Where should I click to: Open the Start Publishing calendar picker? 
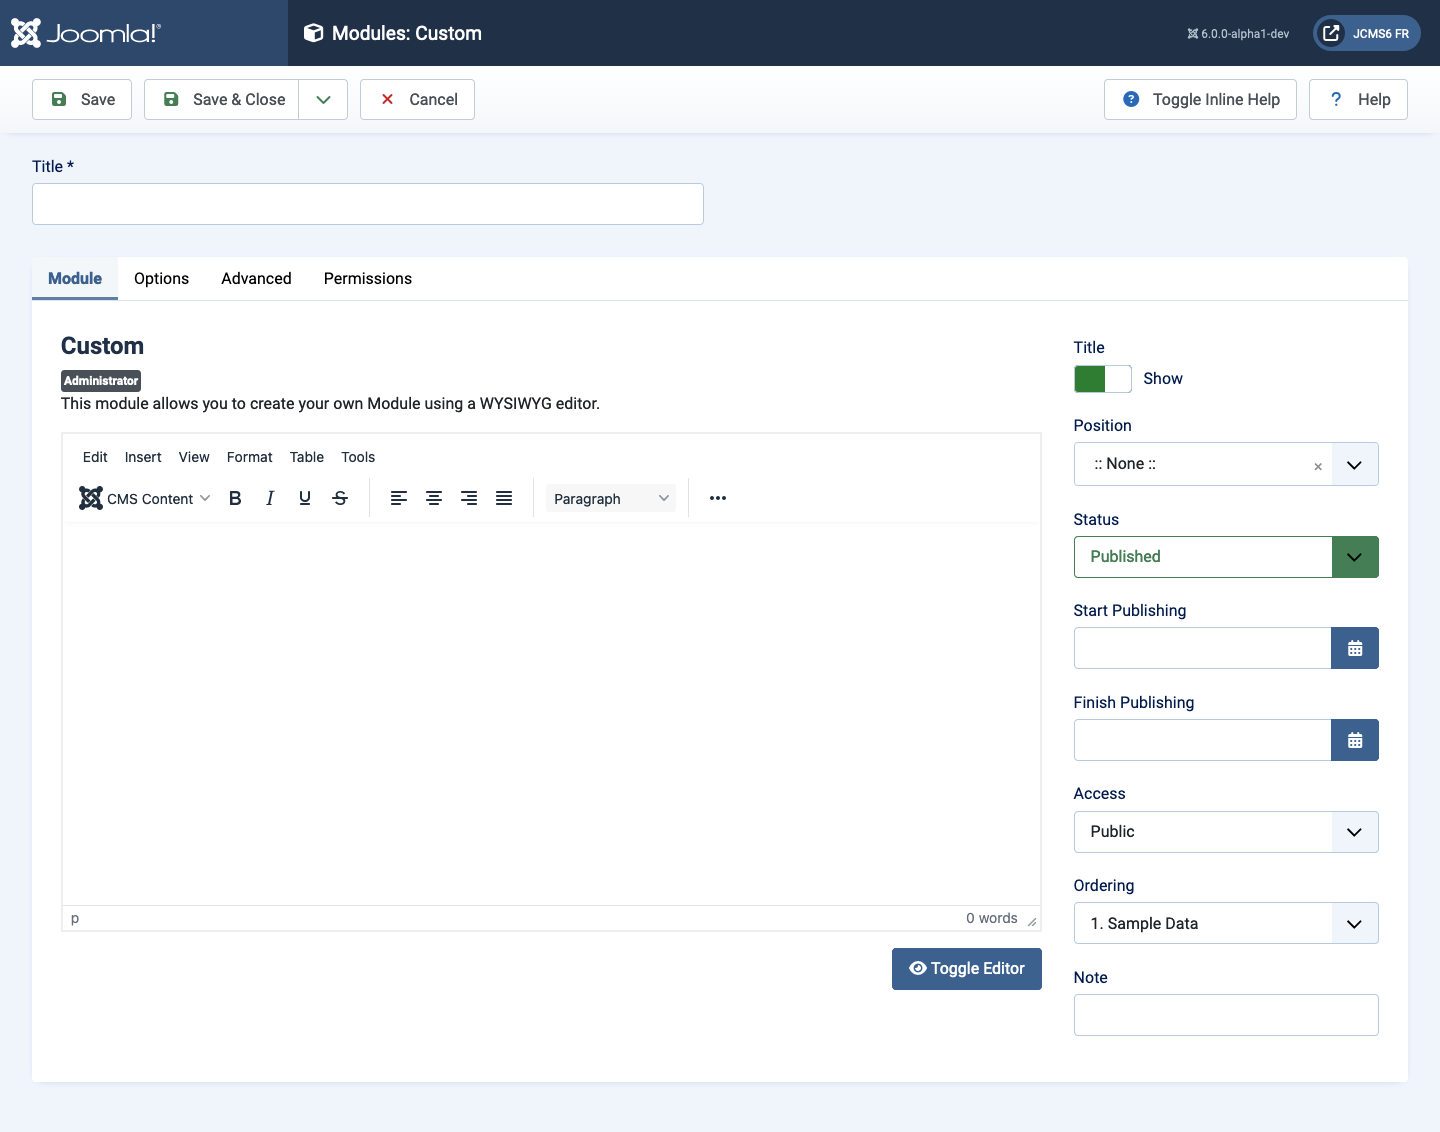tap(1355, 648)
